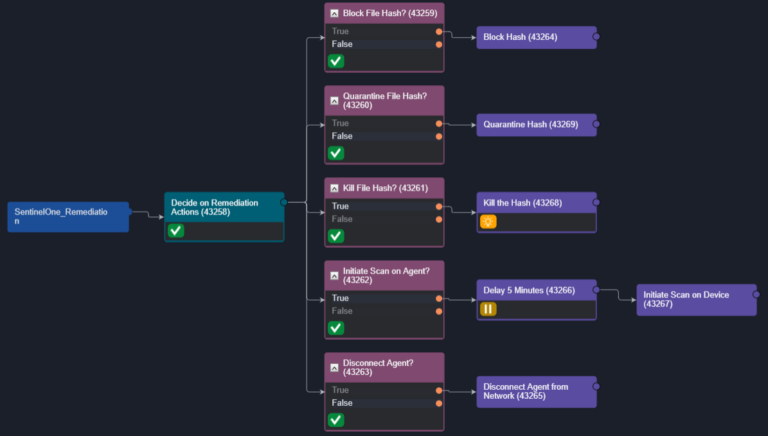Collapse the Block File Hash? decision node
Viewport: 768px width, 436px height.
(x=334, y=14)
